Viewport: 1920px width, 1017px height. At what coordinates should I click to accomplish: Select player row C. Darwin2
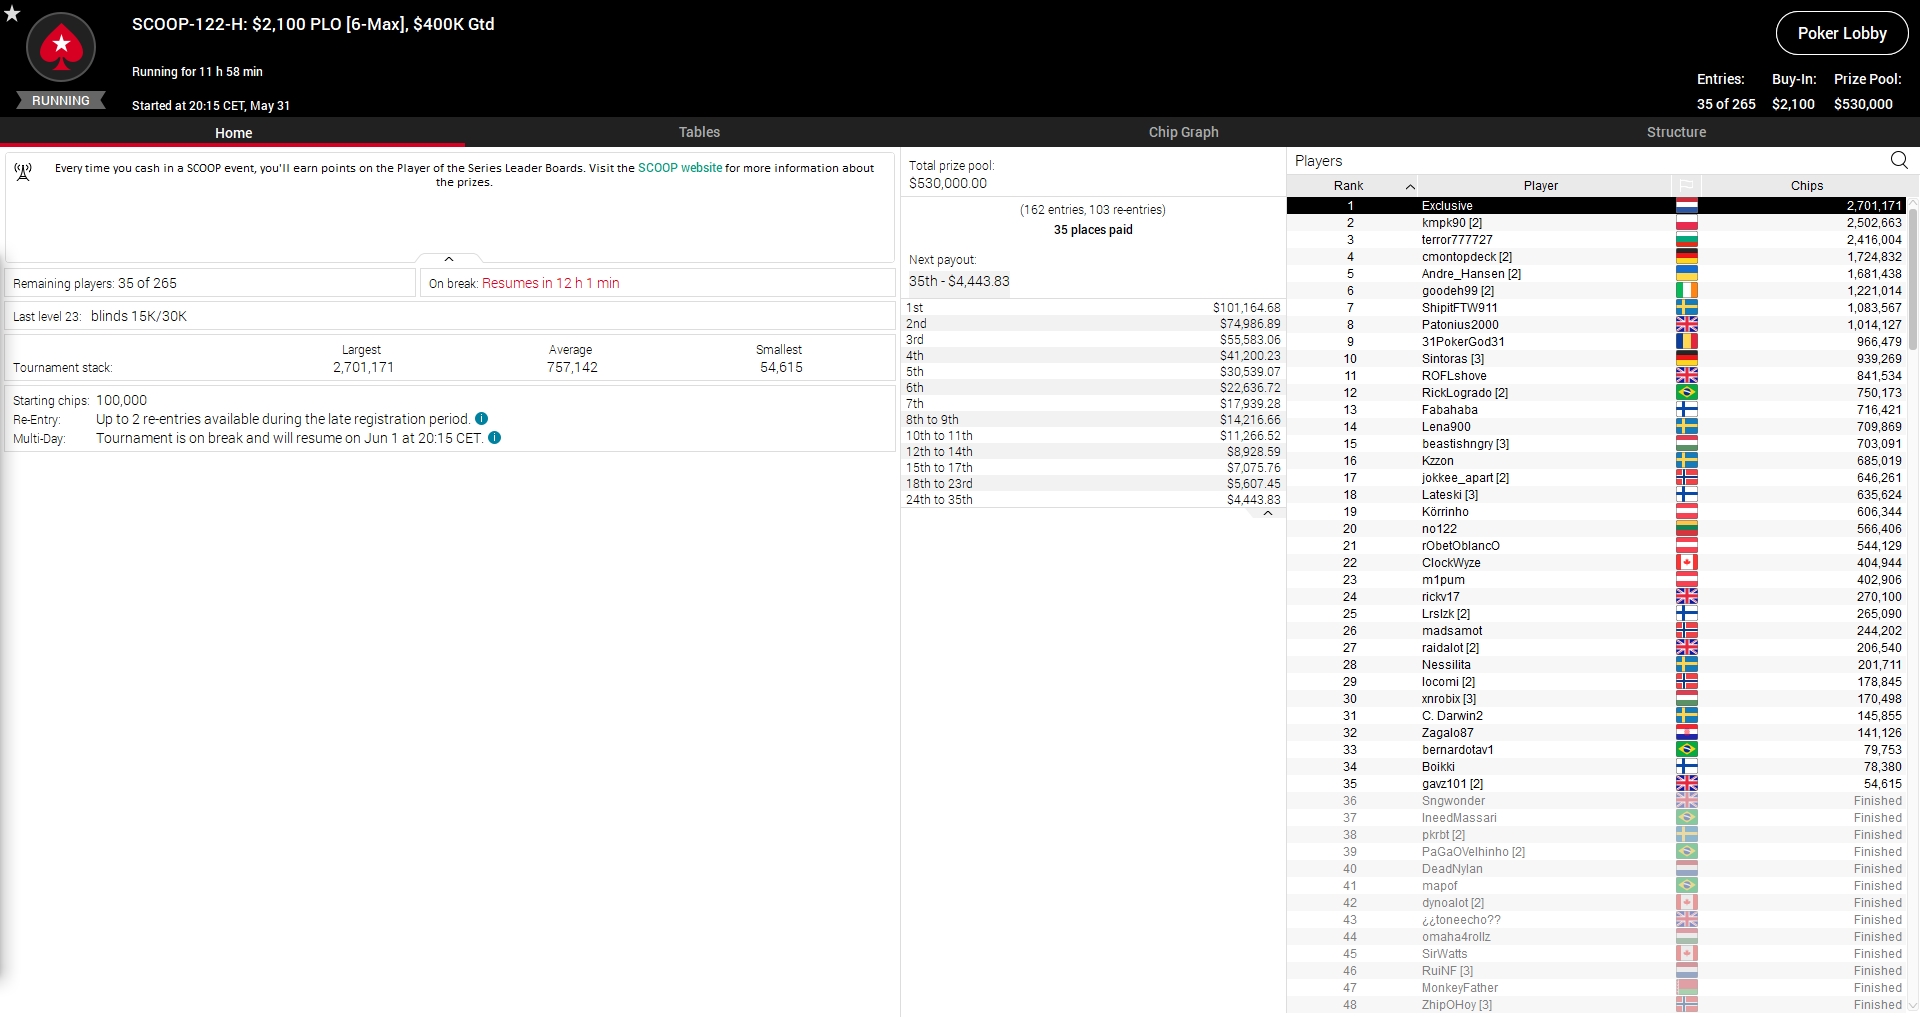pyautogui.click(x=1596, y=716)
